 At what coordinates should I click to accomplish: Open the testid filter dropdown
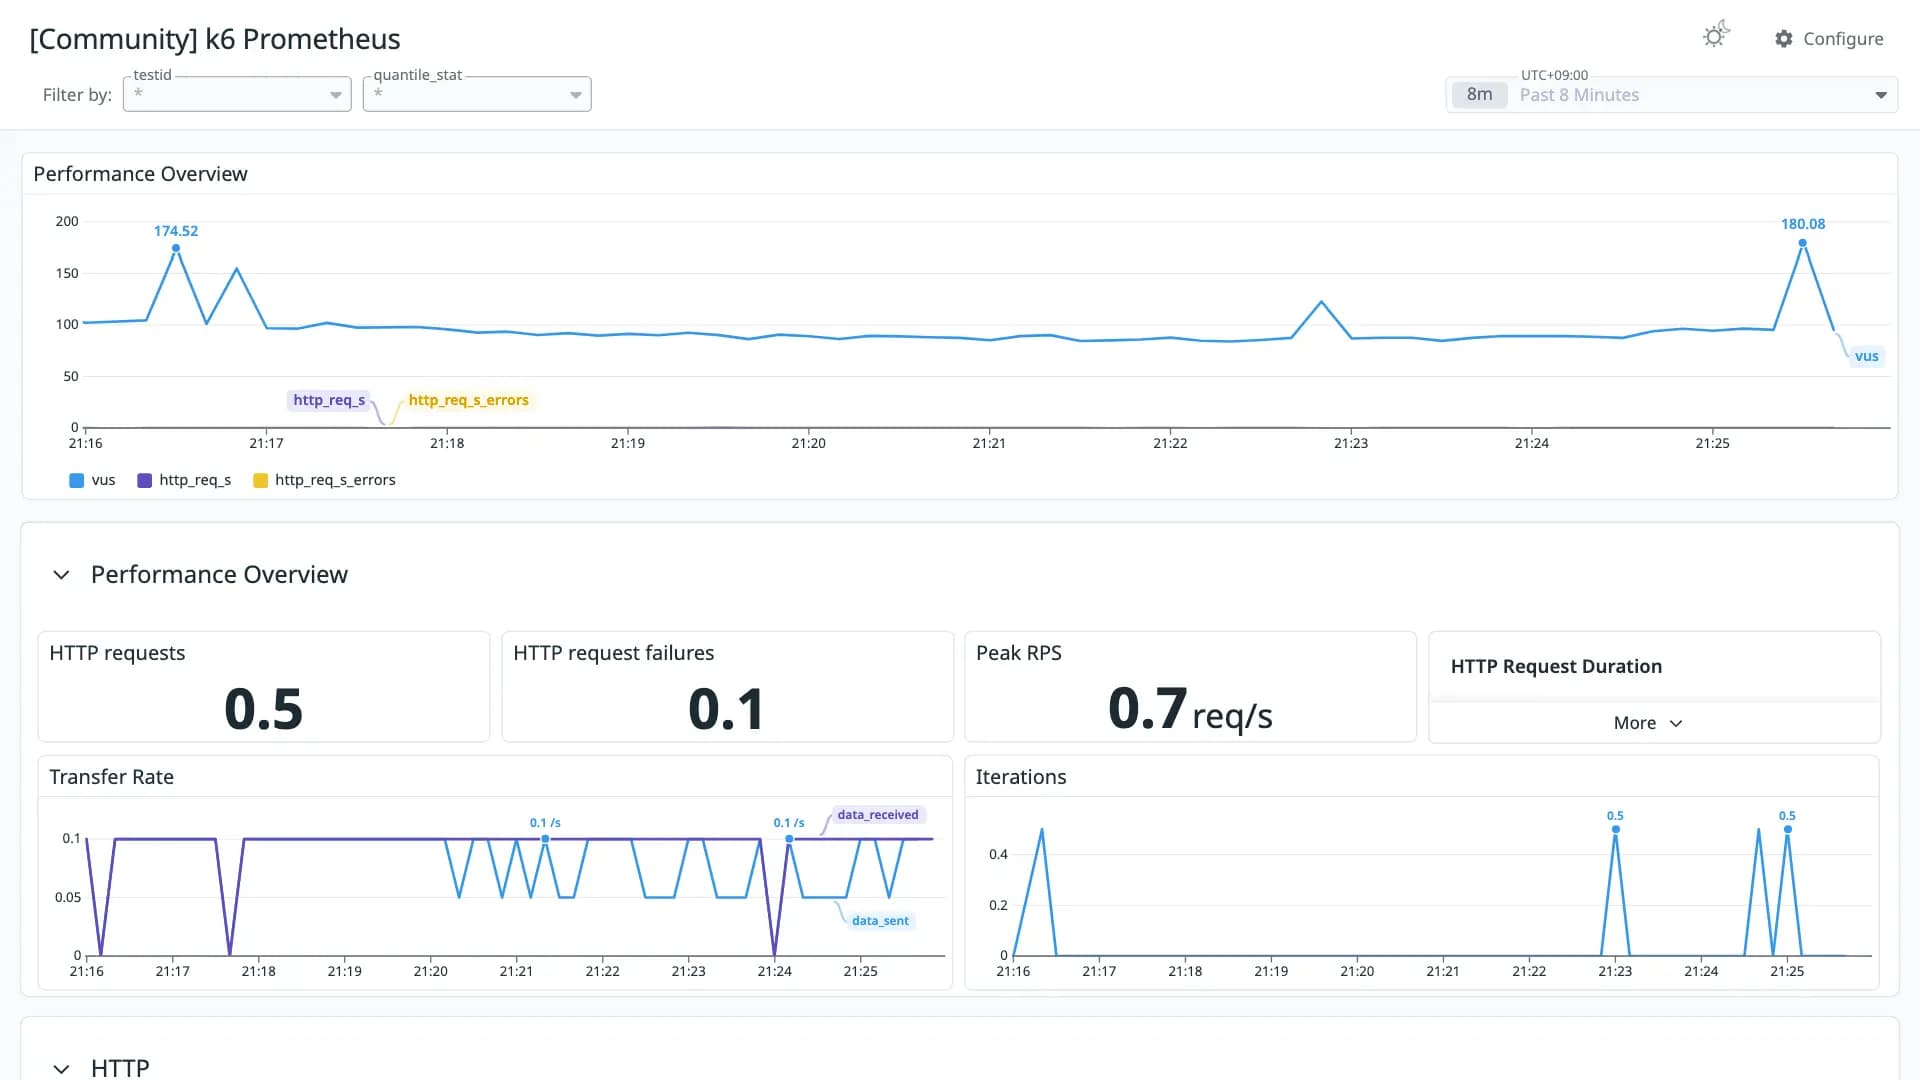(237, 94)
